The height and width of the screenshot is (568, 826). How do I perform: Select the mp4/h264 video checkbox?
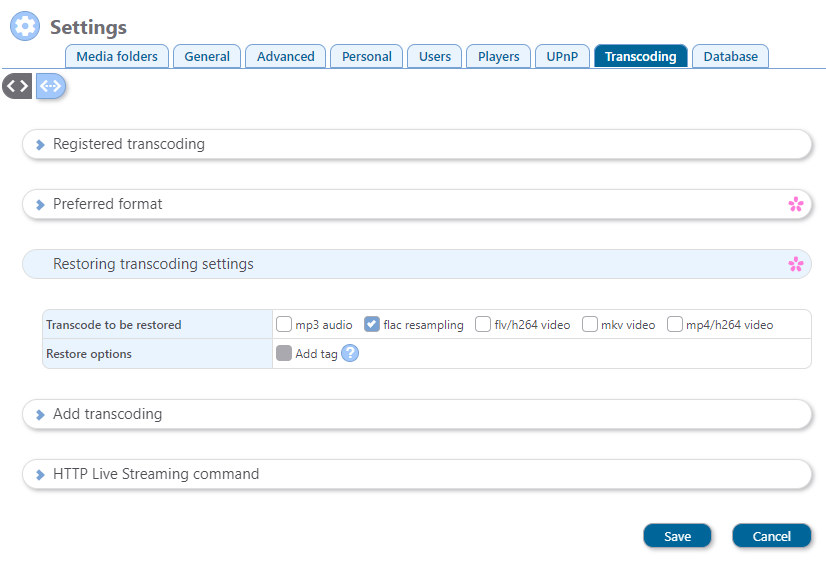pyautogui.click(x=675, y=324)
